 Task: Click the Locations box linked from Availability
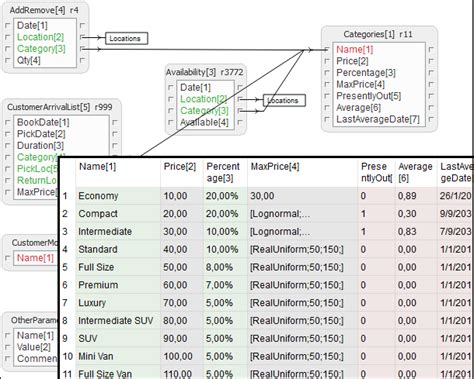click(x=284, y=100)
